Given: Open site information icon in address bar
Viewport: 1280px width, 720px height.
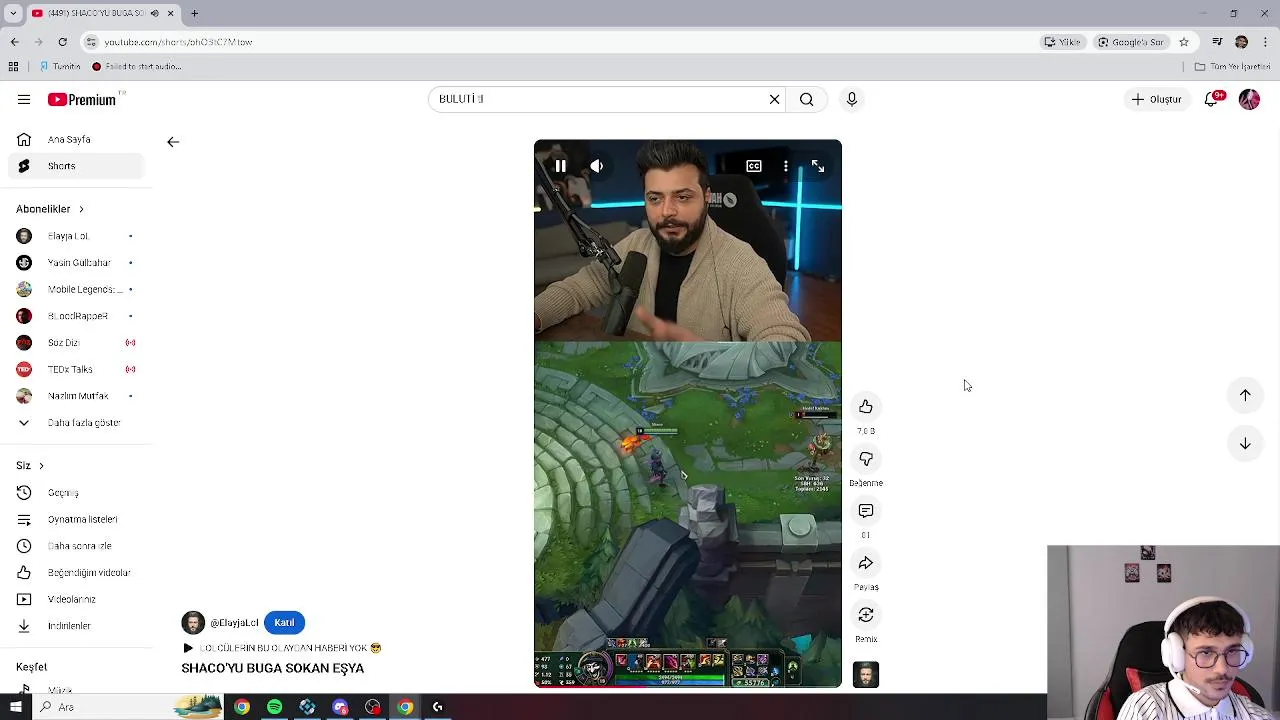Looking at the screenshot, I should click(x=91, y=42).
